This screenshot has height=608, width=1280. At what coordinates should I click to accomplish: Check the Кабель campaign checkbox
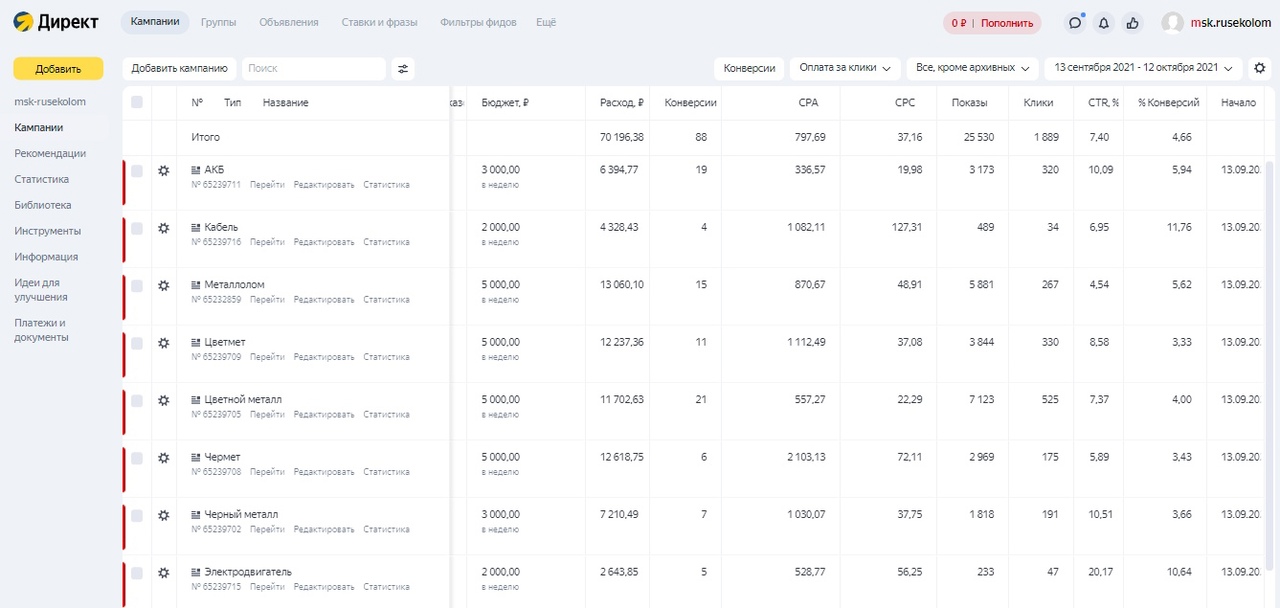click(x=137, y=228)
